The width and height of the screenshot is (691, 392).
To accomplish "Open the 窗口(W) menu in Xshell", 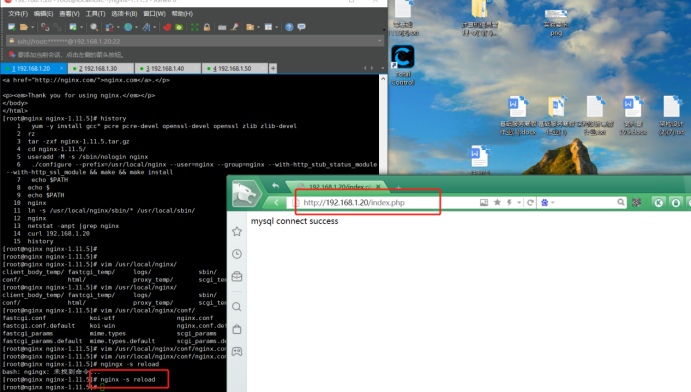I will [154, 14].
